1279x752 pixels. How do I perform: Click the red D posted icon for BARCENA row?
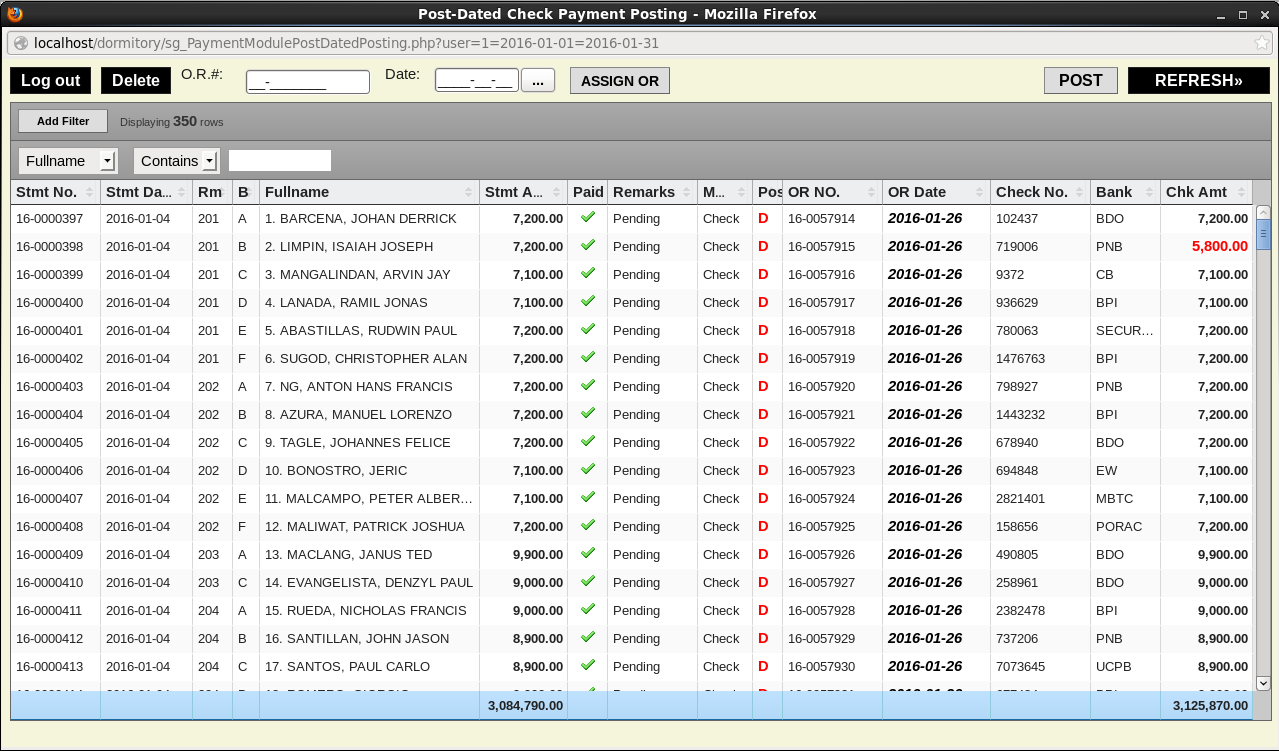click(763, 218)
